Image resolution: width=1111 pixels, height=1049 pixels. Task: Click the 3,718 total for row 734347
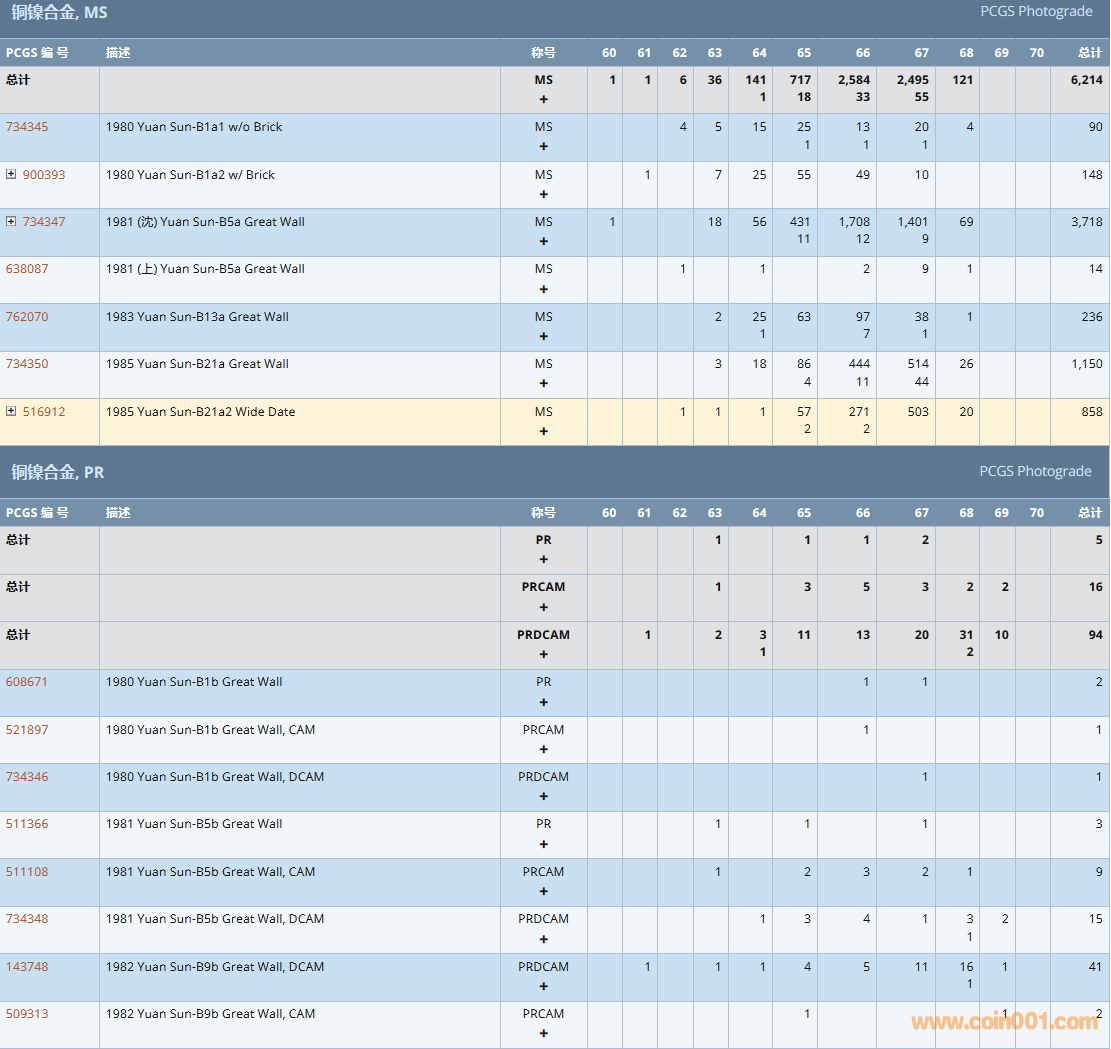click(1086, 222)
